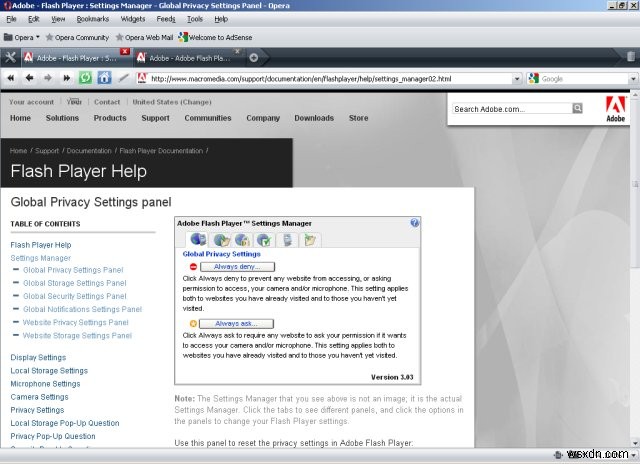Viewport: 640px width, 464px height.
Task: Select Global Security Settings tab icon
Action: (x=242, y=240)
